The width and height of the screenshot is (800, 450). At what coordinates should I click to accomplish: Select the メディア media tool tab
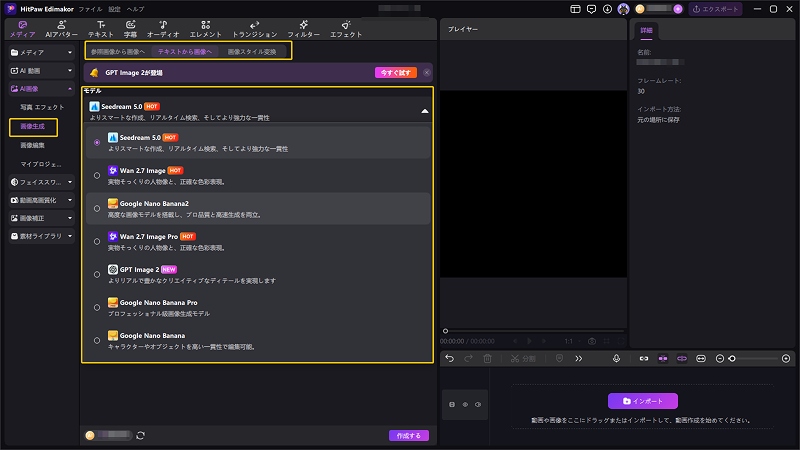22,29
